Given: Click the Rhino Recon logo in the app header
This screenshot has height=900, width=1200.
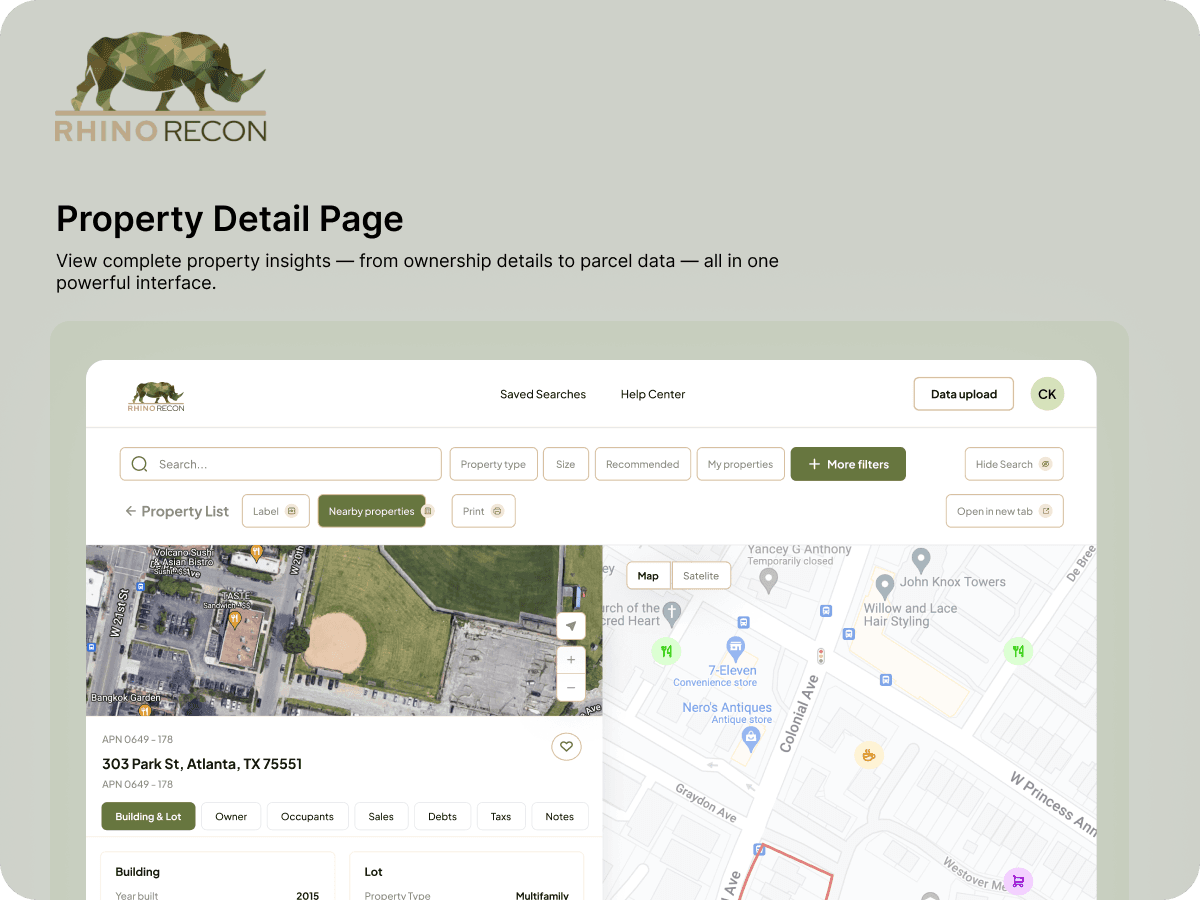Looking at the screenshot, I should tap(156, 395).
